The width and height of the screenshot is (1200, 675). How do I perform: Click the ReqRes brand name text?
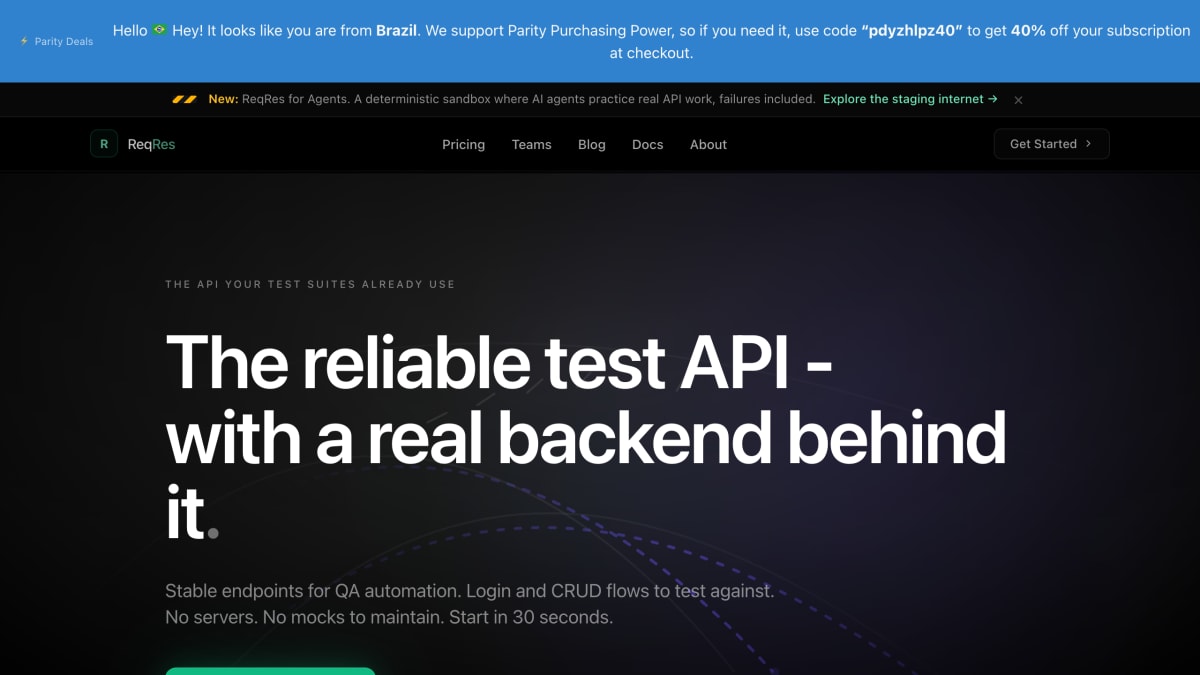click(151, 144)
